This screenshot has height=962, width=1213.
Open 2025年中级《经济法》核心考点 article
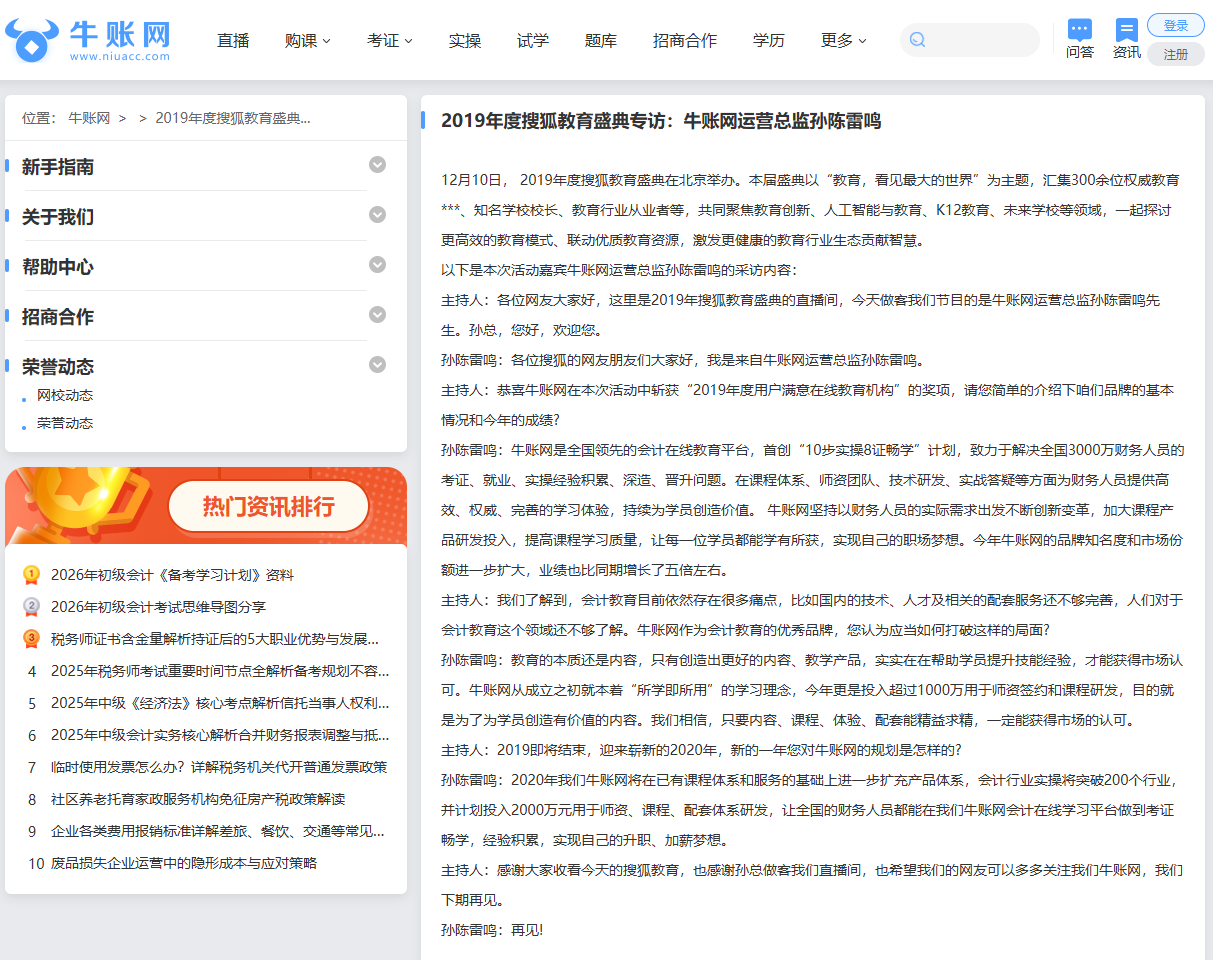tap(220, 703)
